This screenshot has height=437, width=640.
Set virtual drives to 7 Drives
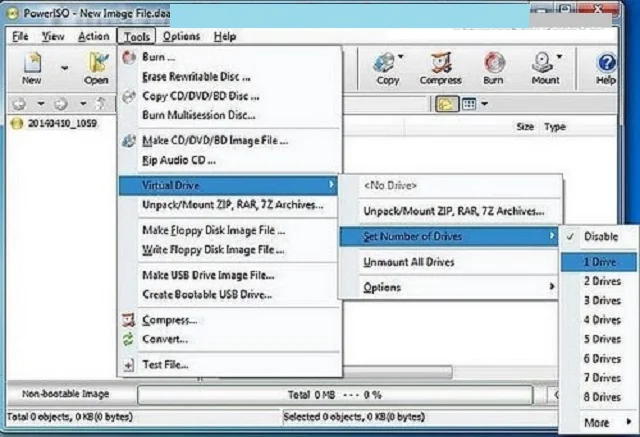pos(598,378)
